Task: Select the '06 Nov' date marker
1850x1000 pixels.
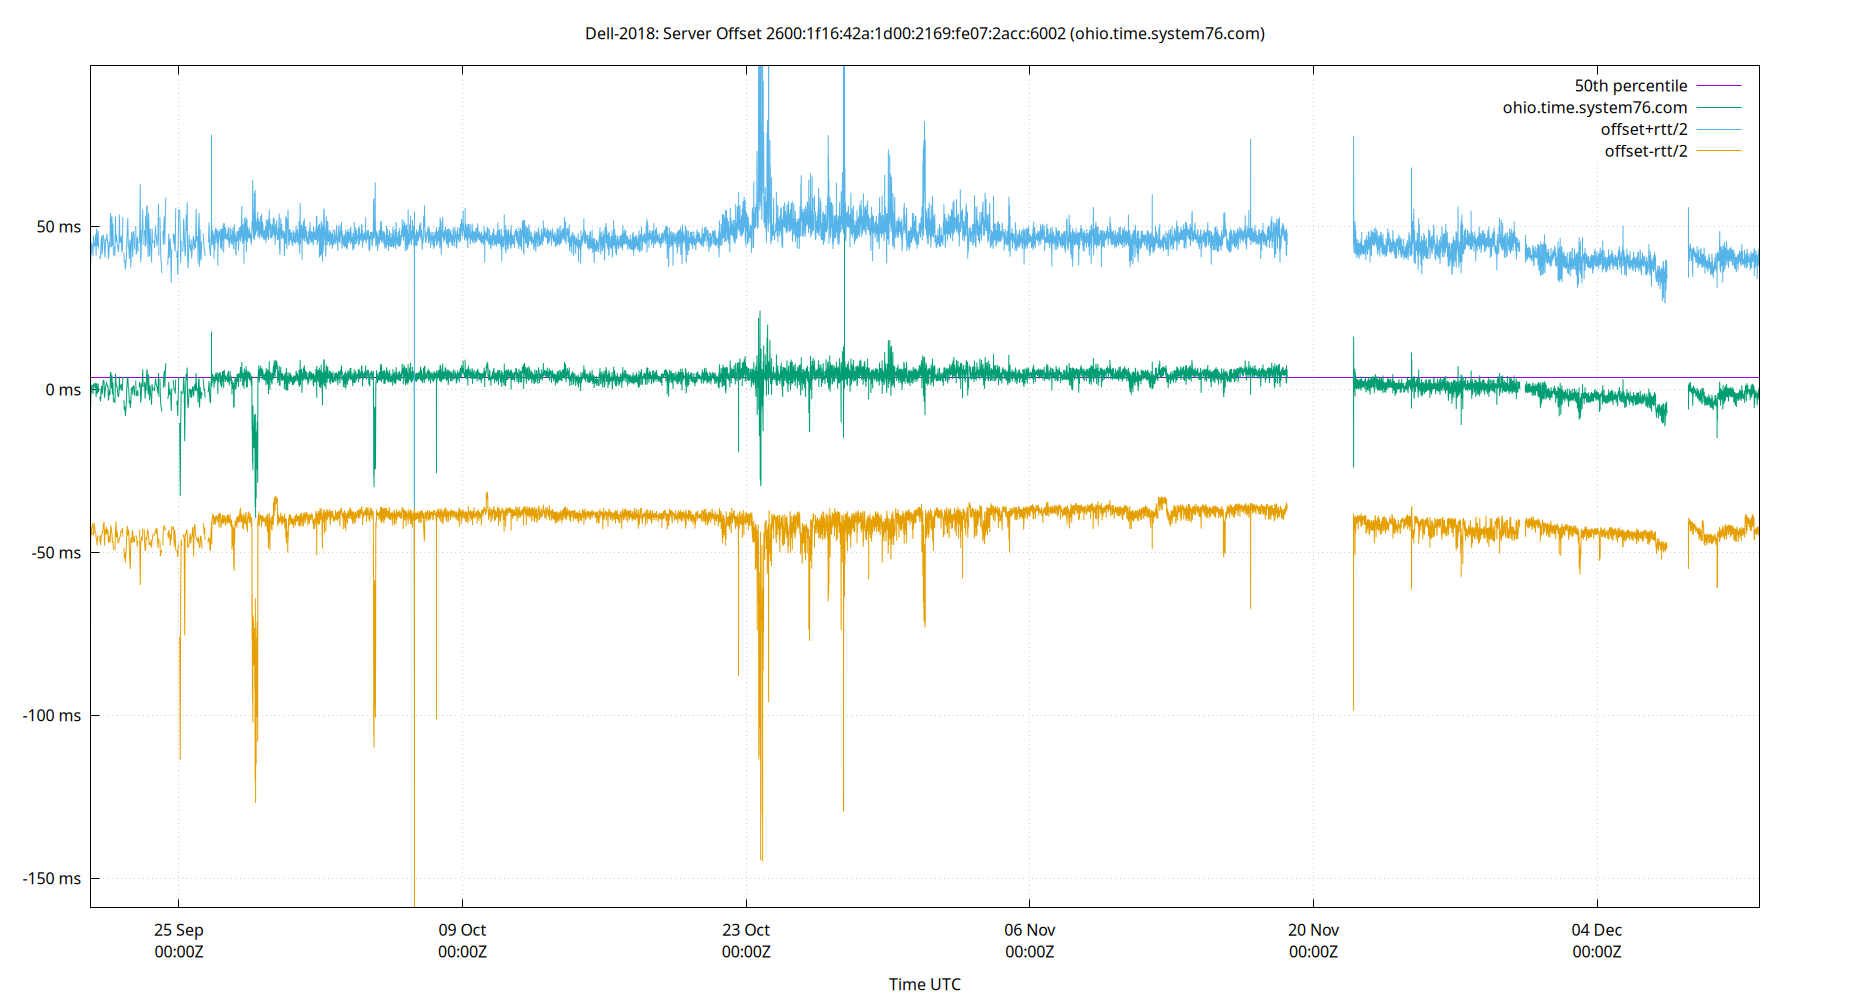Action: click(1030, 930)
